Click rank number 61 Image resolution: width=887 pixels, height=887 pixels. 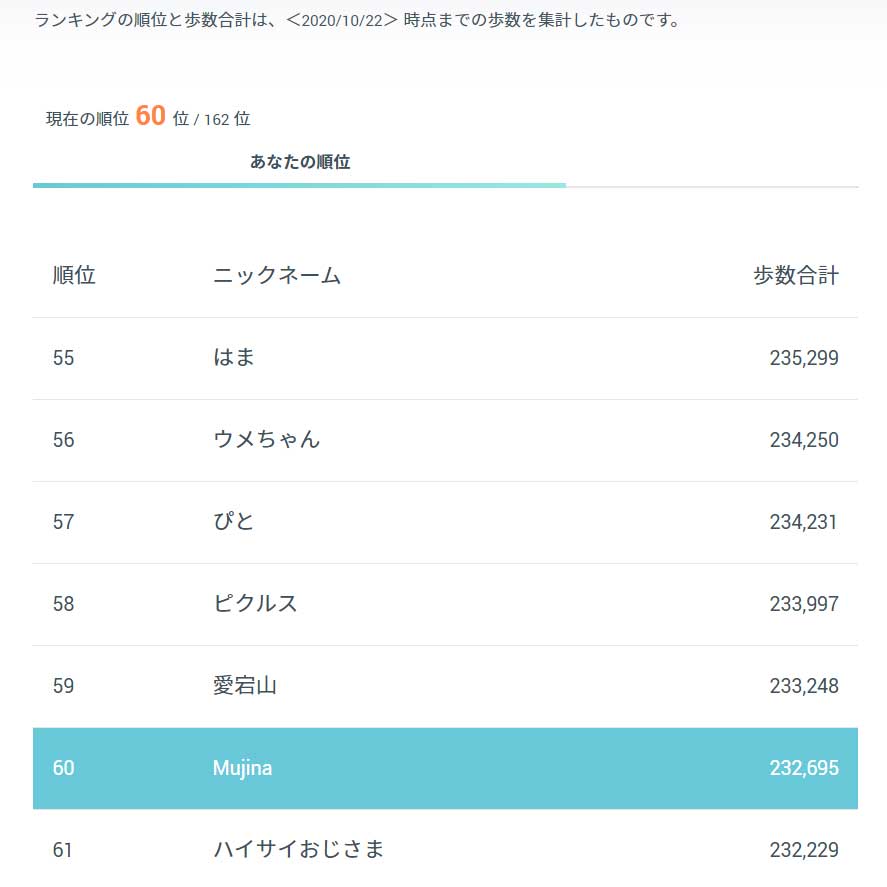pyautogui.click(x=62, y=850)
